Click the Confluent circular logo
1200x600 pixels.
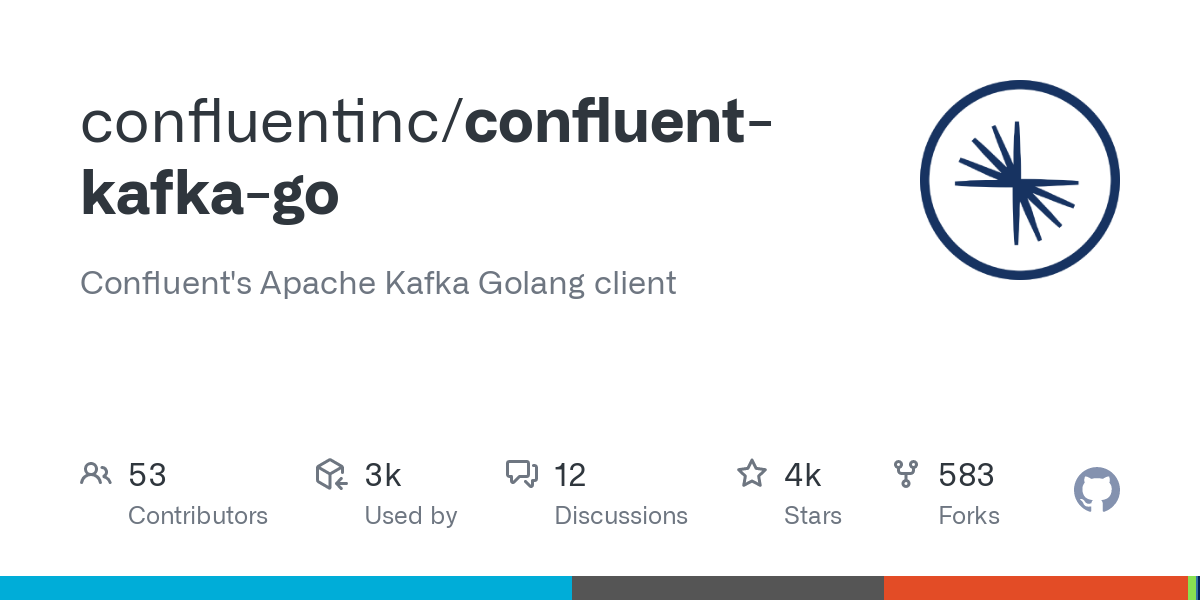pyautogui.click(x=1020, y=180)
